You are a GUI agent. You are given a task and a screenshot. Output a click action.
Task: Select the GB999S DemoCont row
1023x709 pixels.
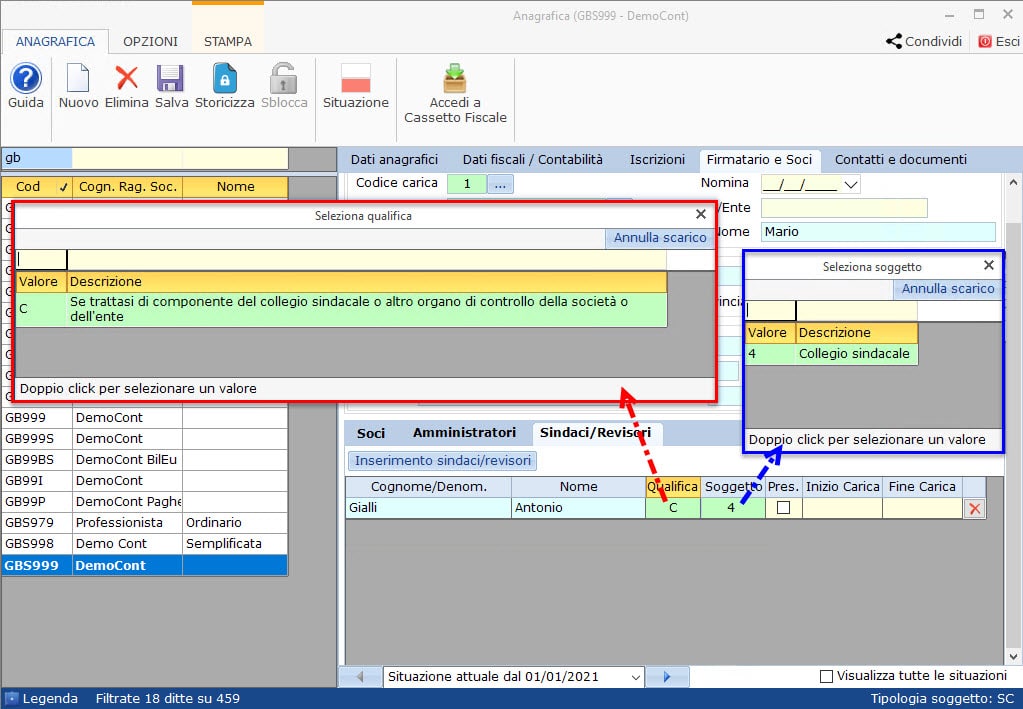click(145, 438)
